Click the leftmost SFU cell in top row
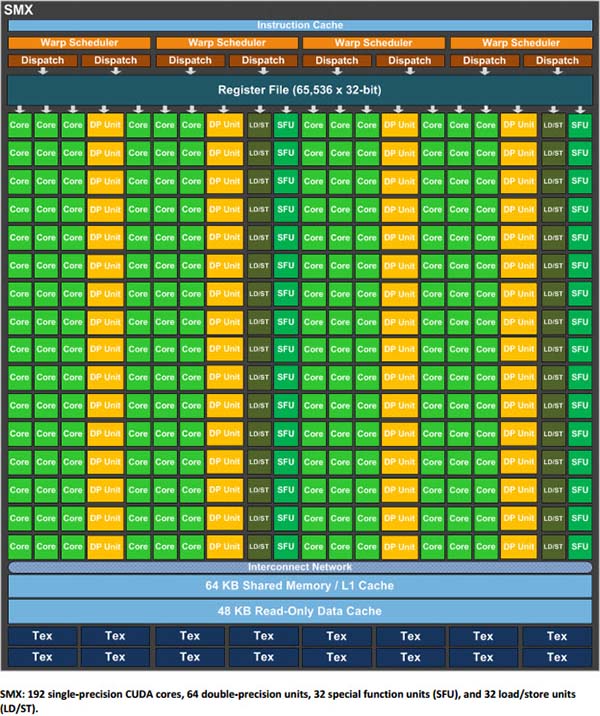Screen dimensions: 600x716 (285, 125)
